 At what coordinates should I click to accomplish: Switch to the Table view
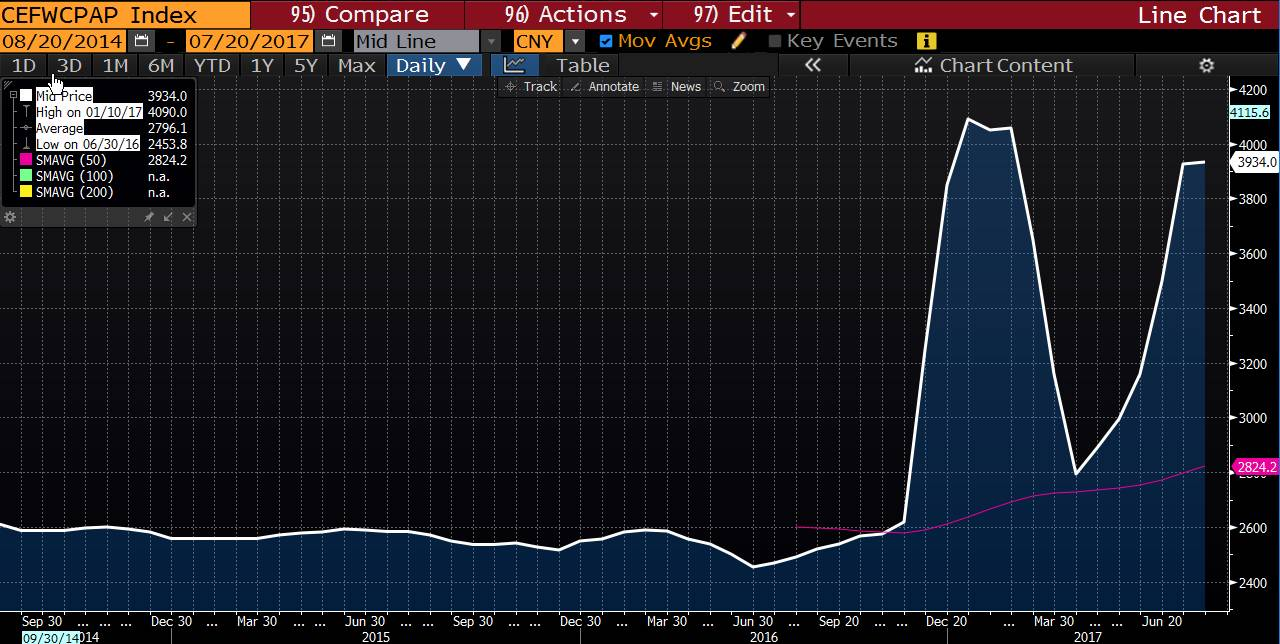click(582, 65)
